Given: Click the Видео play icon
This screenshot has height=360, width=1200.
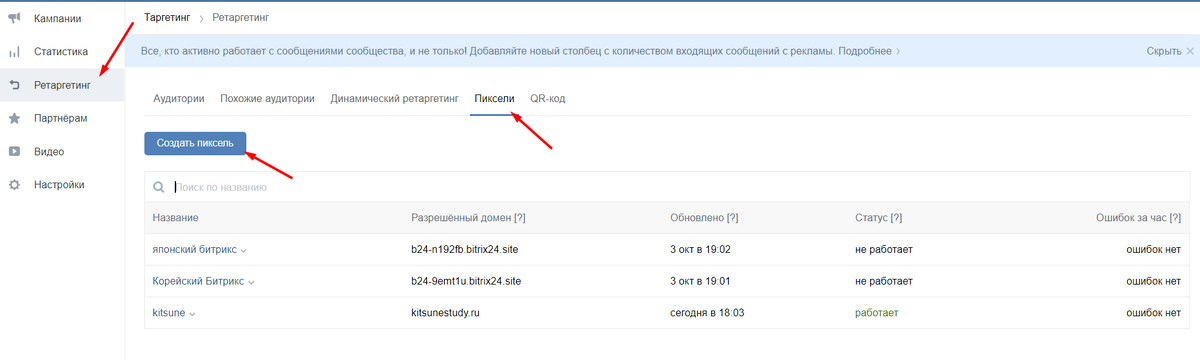Looking at the screenshot, I should [15, 152].
